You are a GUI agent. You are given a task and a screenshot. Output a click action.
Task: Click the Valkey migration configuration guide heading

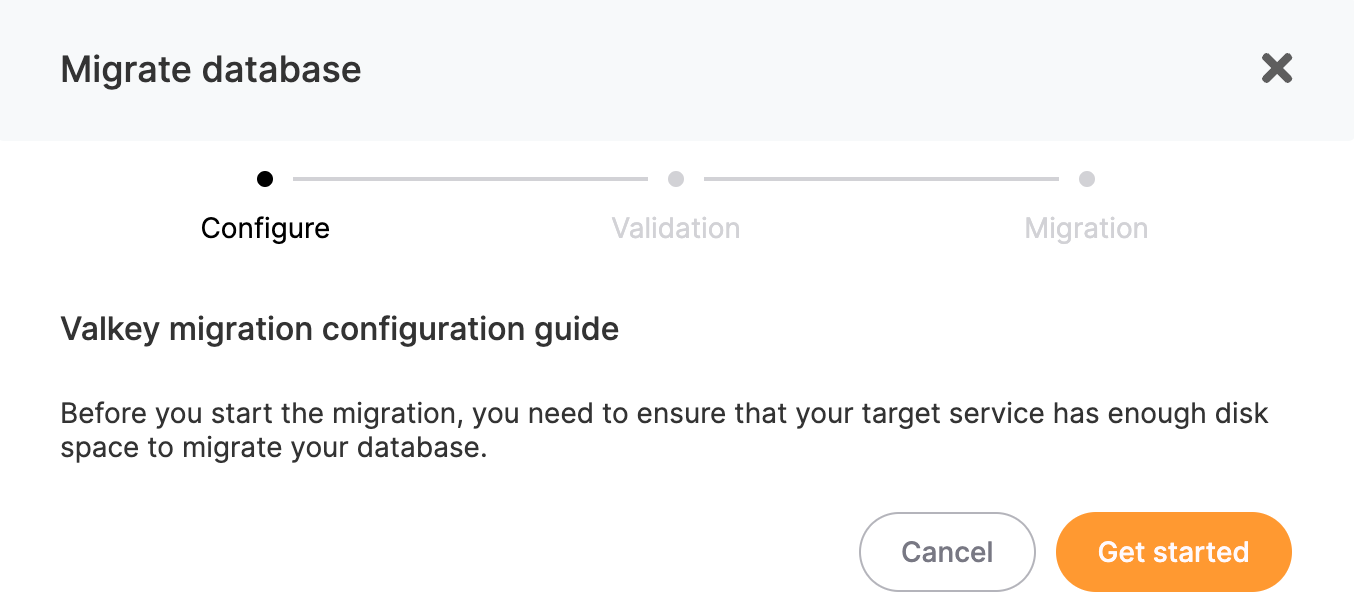point(340,329)
